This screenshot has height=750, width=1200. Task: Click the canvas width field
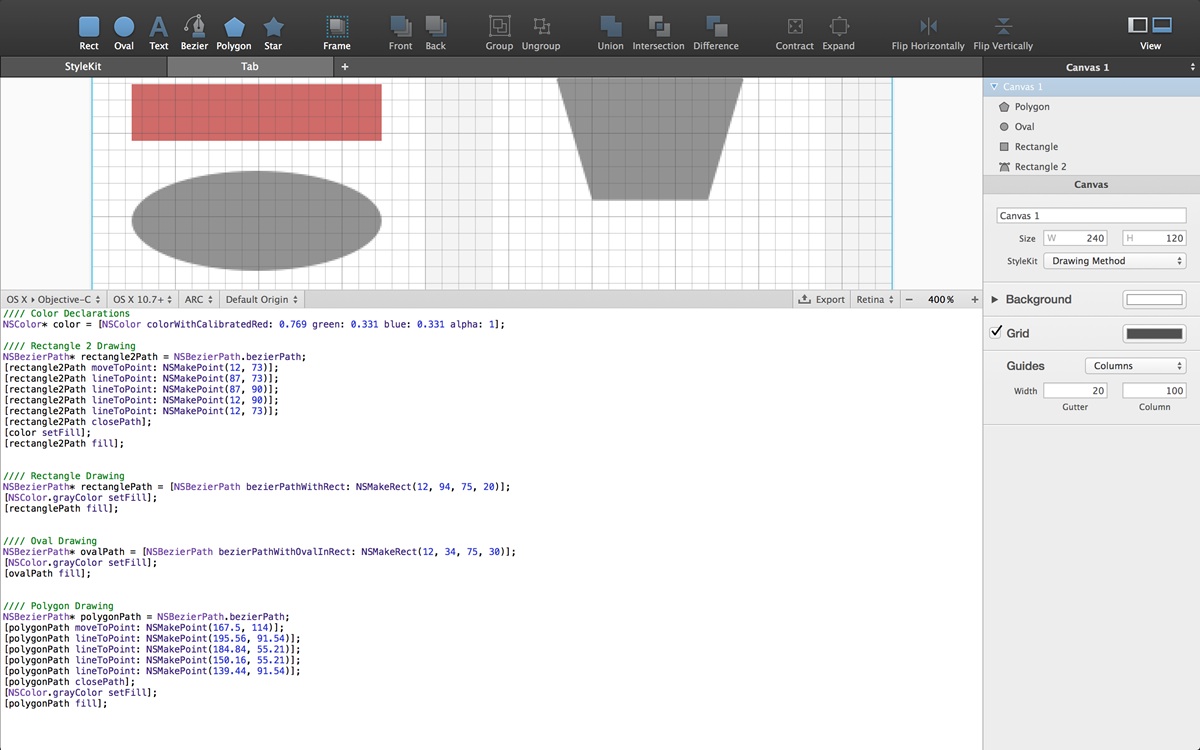[1076, 238]
